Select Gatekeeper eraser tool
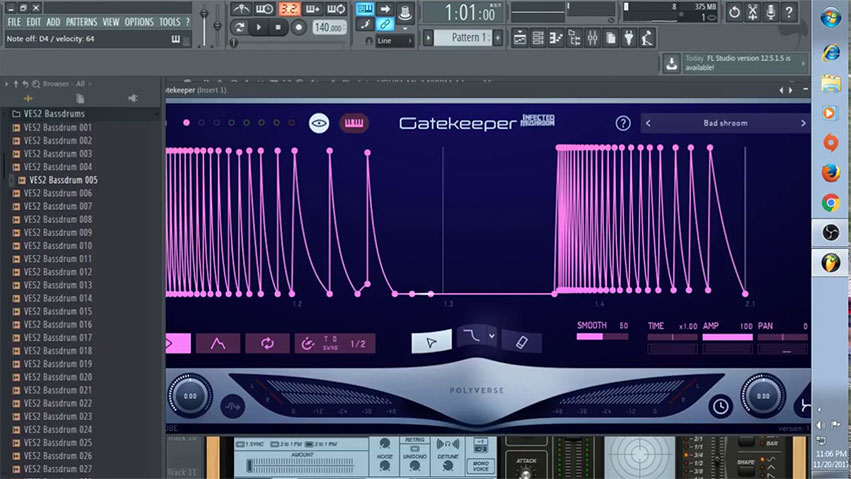The height and width of the screenshot is (479, 851). [521, 342]
